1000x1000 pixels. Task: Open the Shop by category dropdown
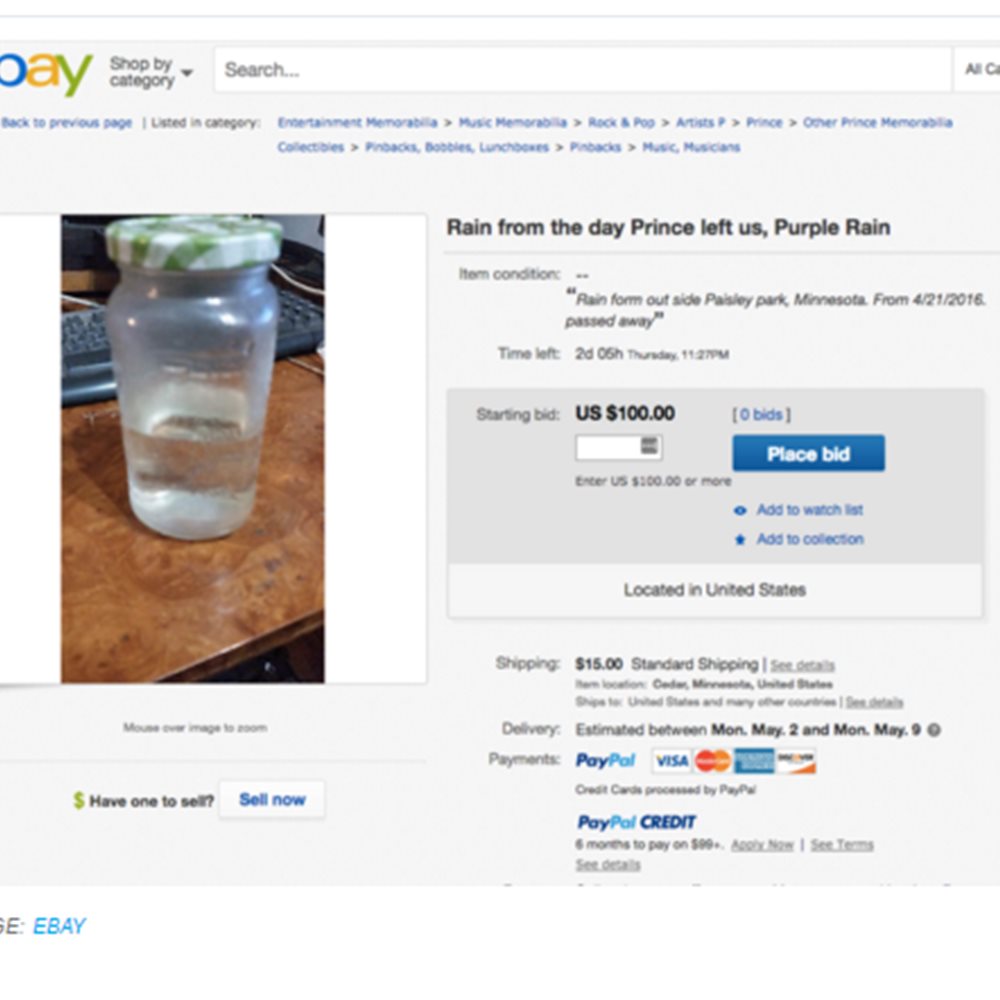(151, 72)
